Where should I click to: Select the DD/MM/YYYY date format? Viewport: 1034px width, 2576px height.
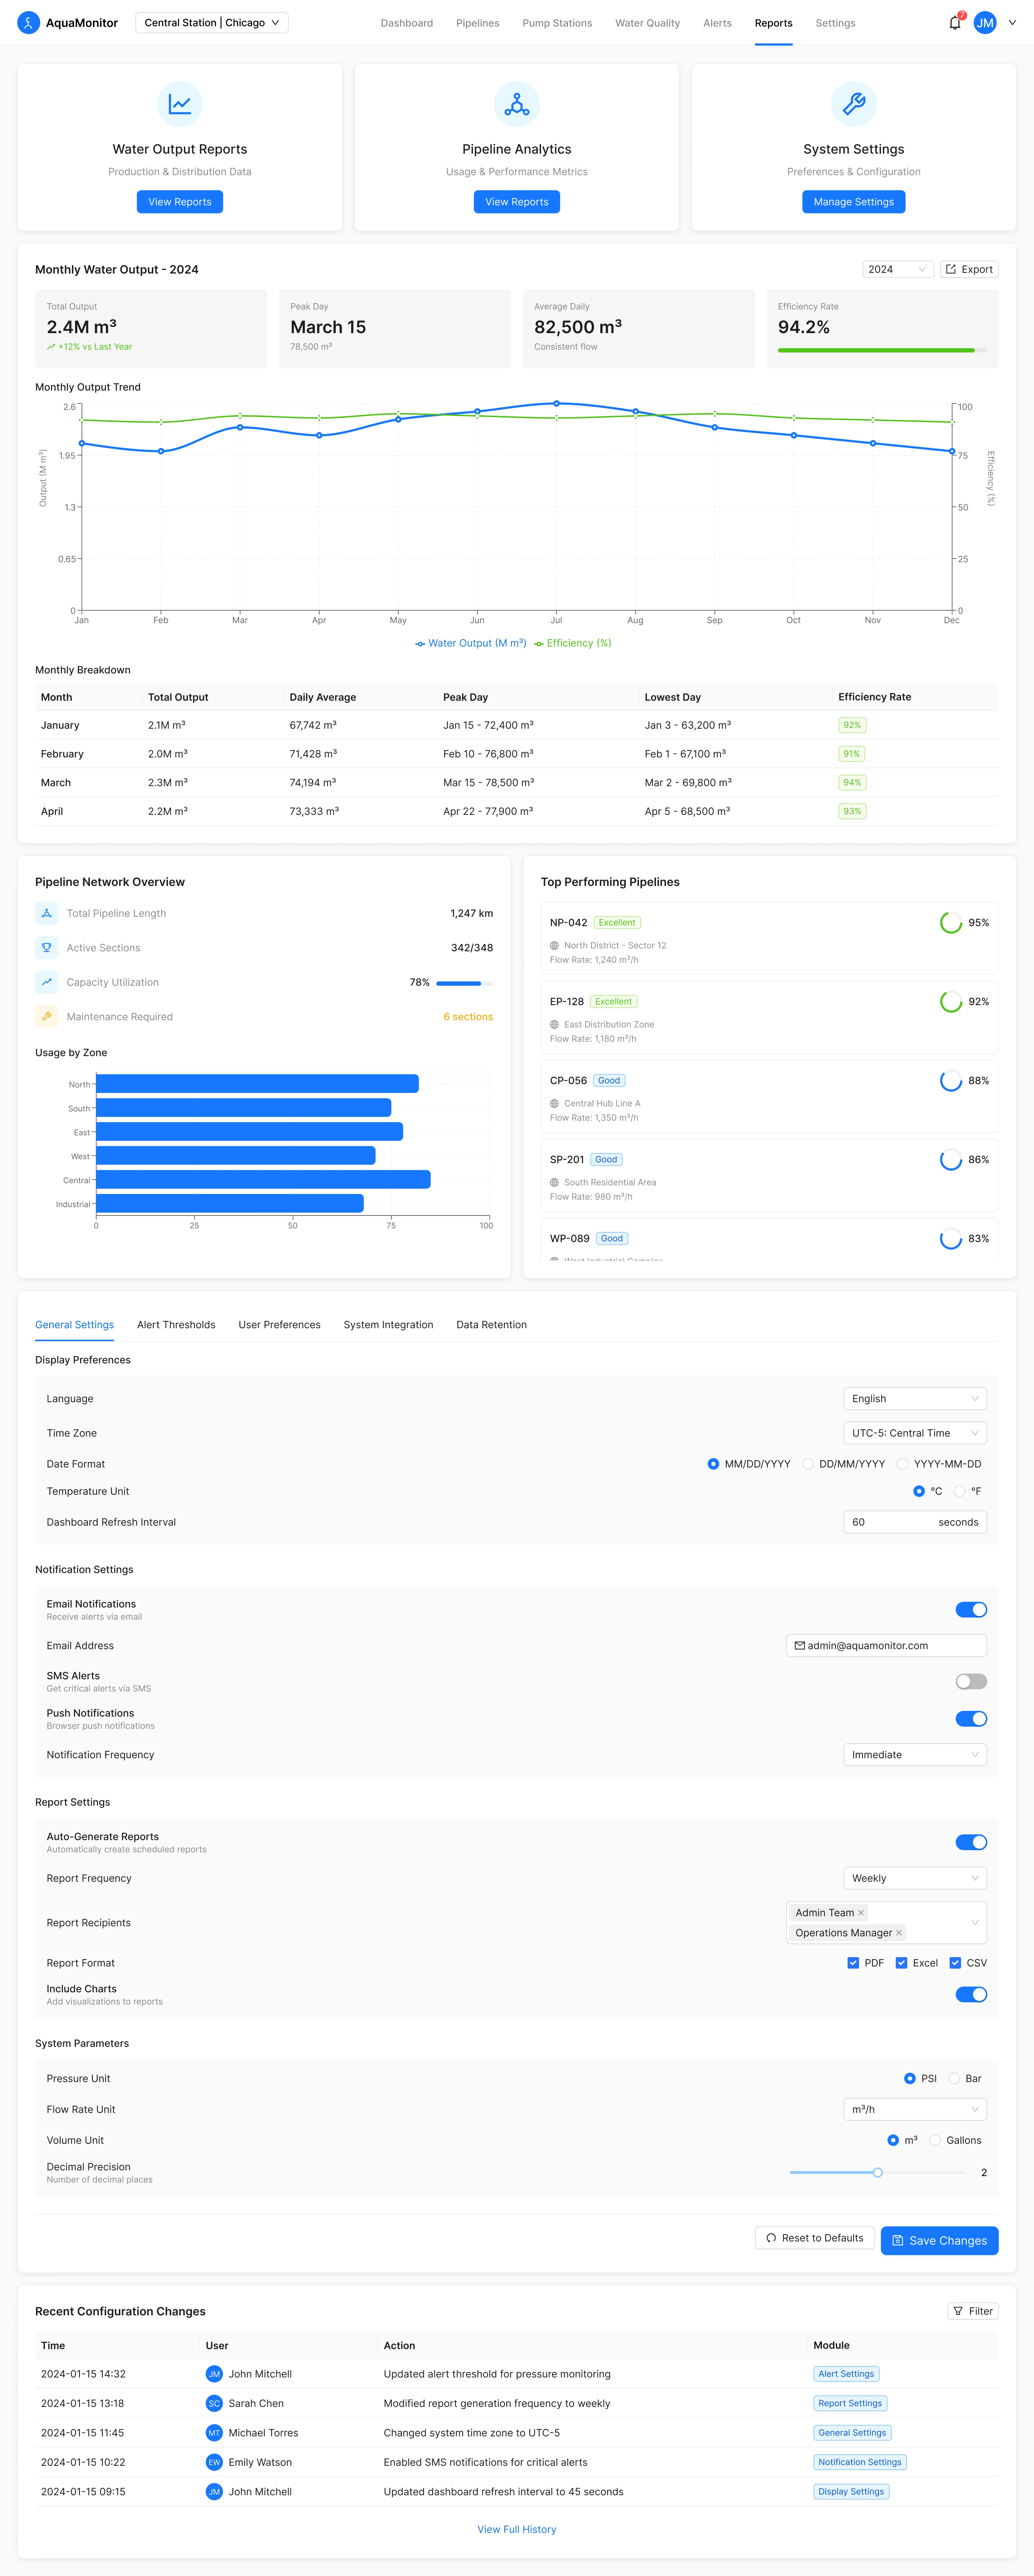tap(808, 1464)
